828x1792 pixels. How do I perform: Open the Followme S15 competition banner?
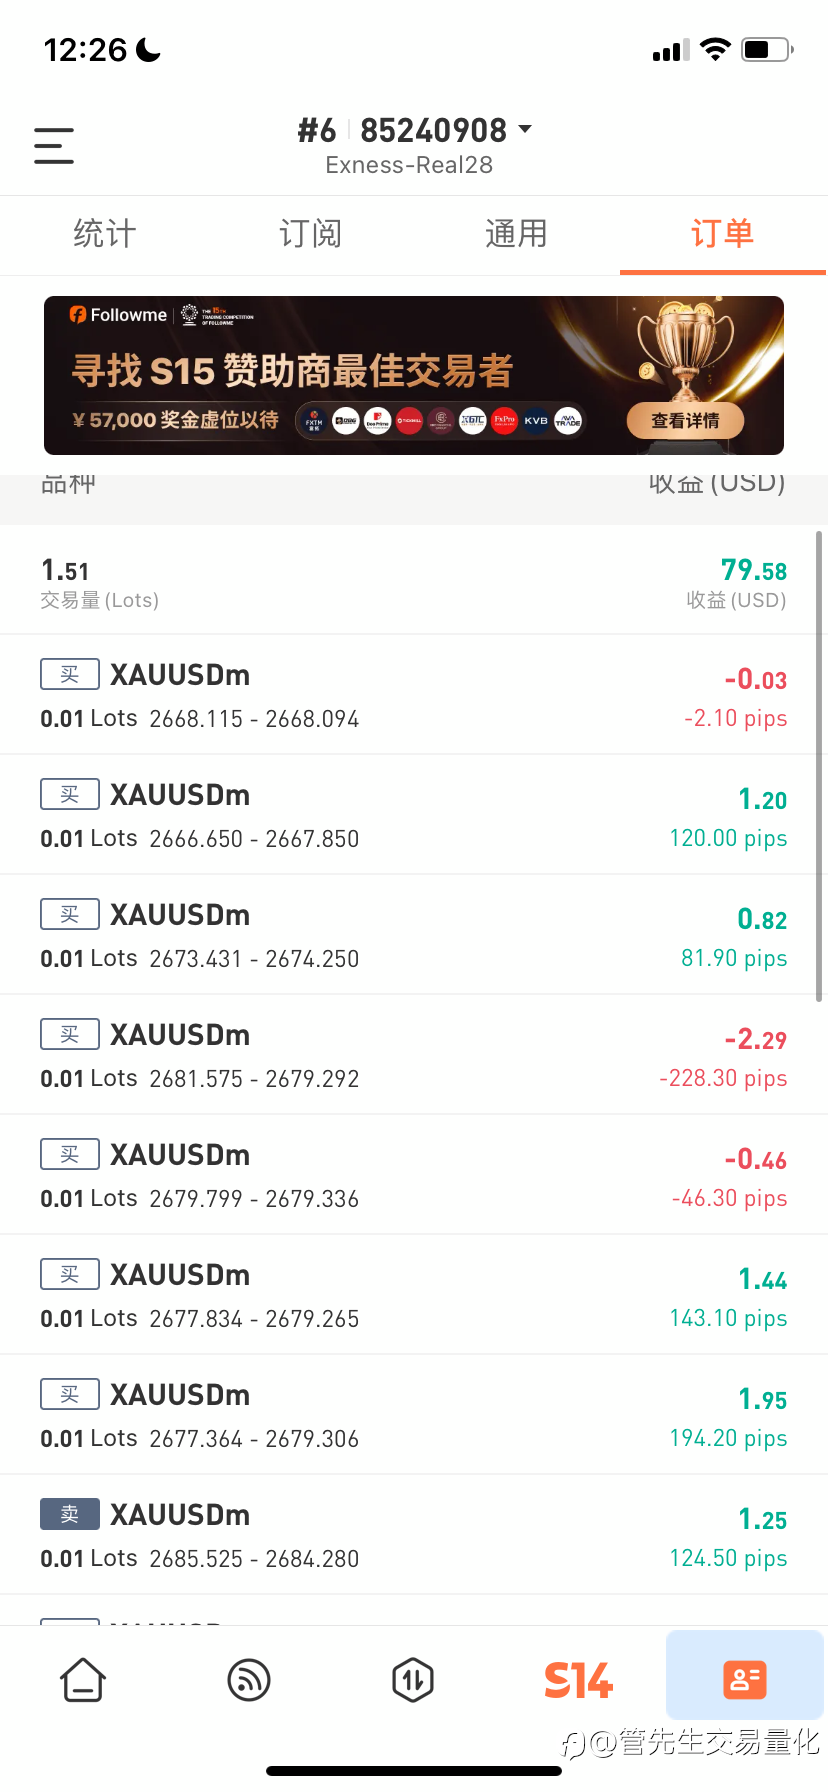tap(414, 375)
